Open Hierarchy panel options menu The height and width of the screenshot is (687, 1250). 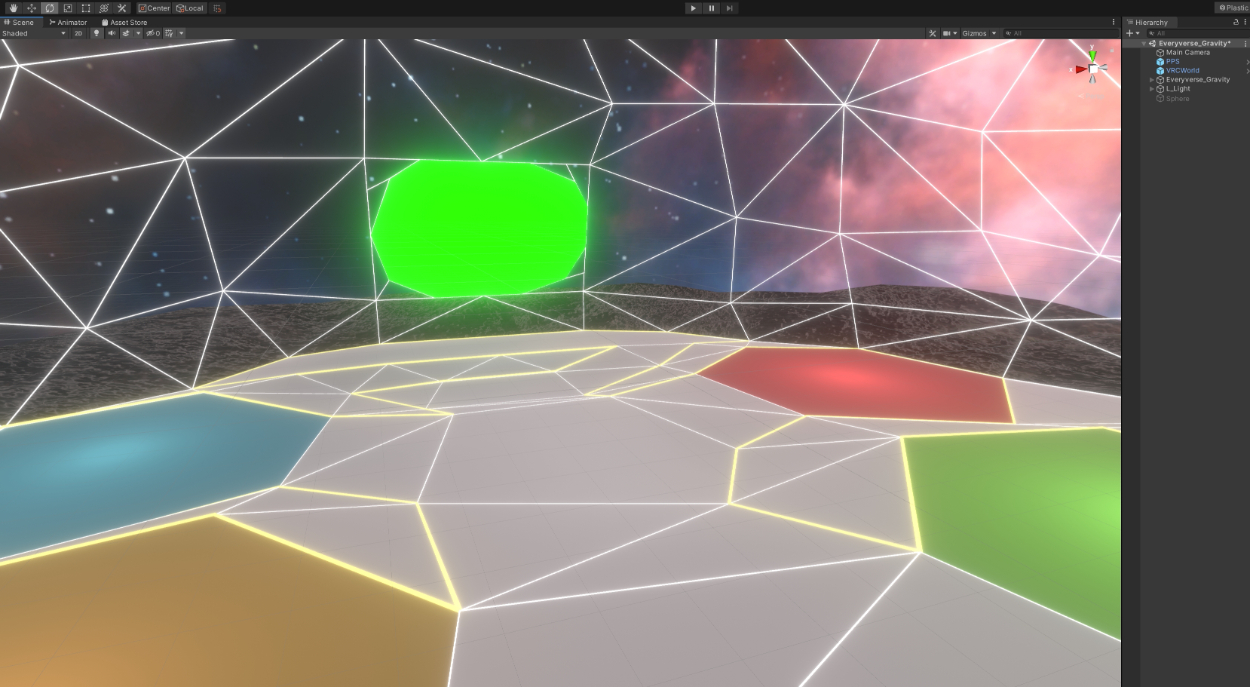(x=1244, y=22)
